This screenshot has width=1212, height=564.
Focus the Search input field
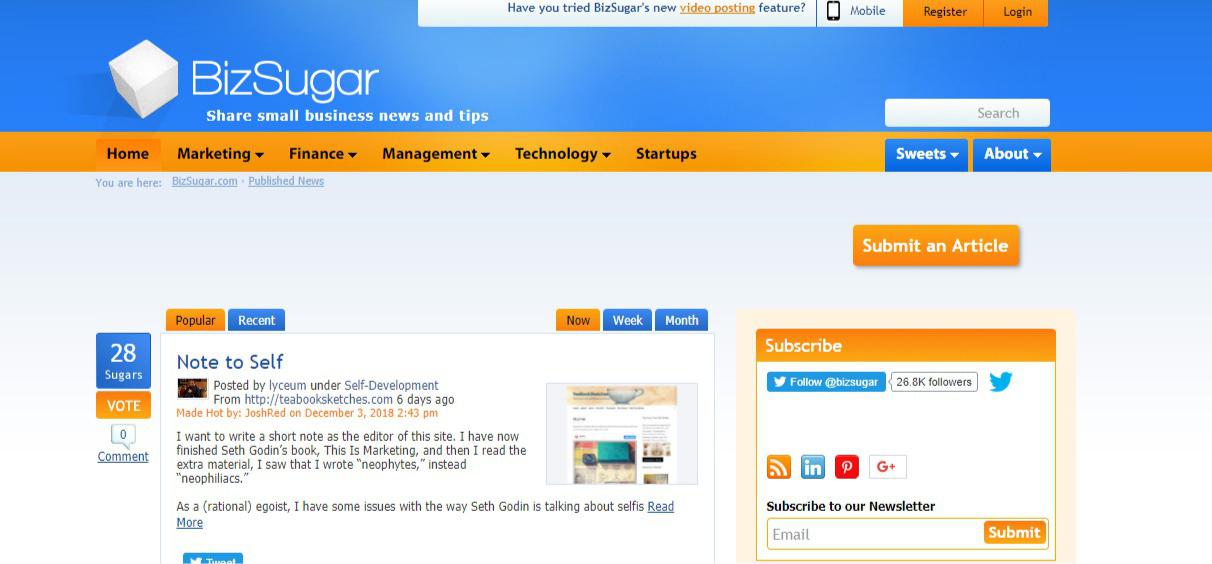967,113
